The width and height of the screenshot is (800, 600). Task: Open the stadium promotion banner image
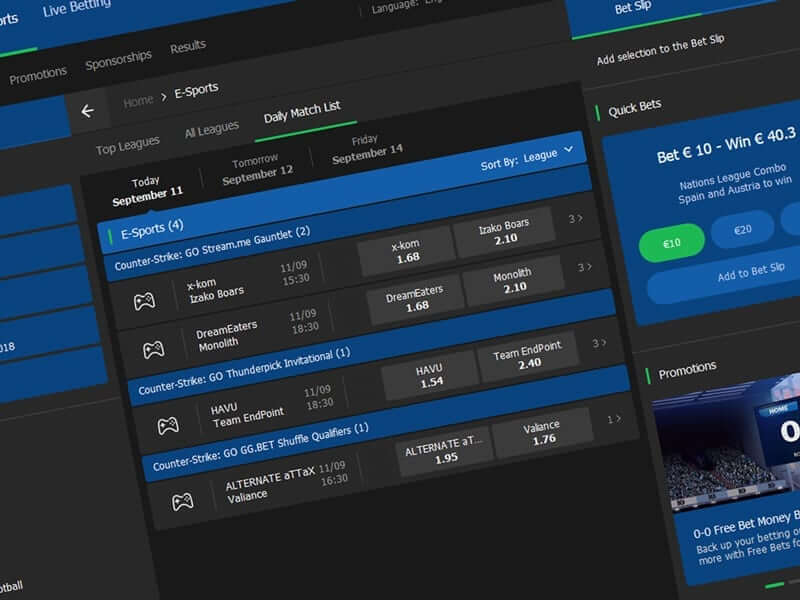point(727,443)
